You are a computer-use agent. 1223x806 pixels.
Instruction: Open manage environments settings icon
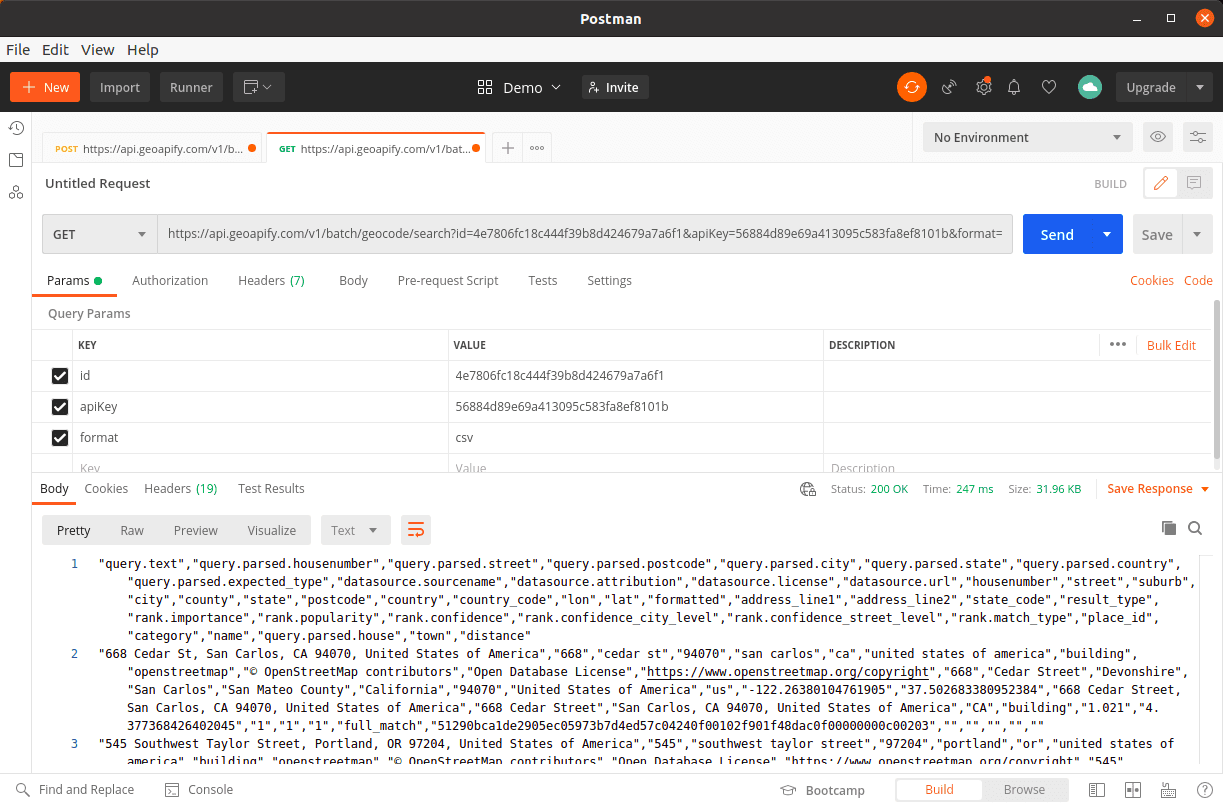click(x=1197, y=137)
